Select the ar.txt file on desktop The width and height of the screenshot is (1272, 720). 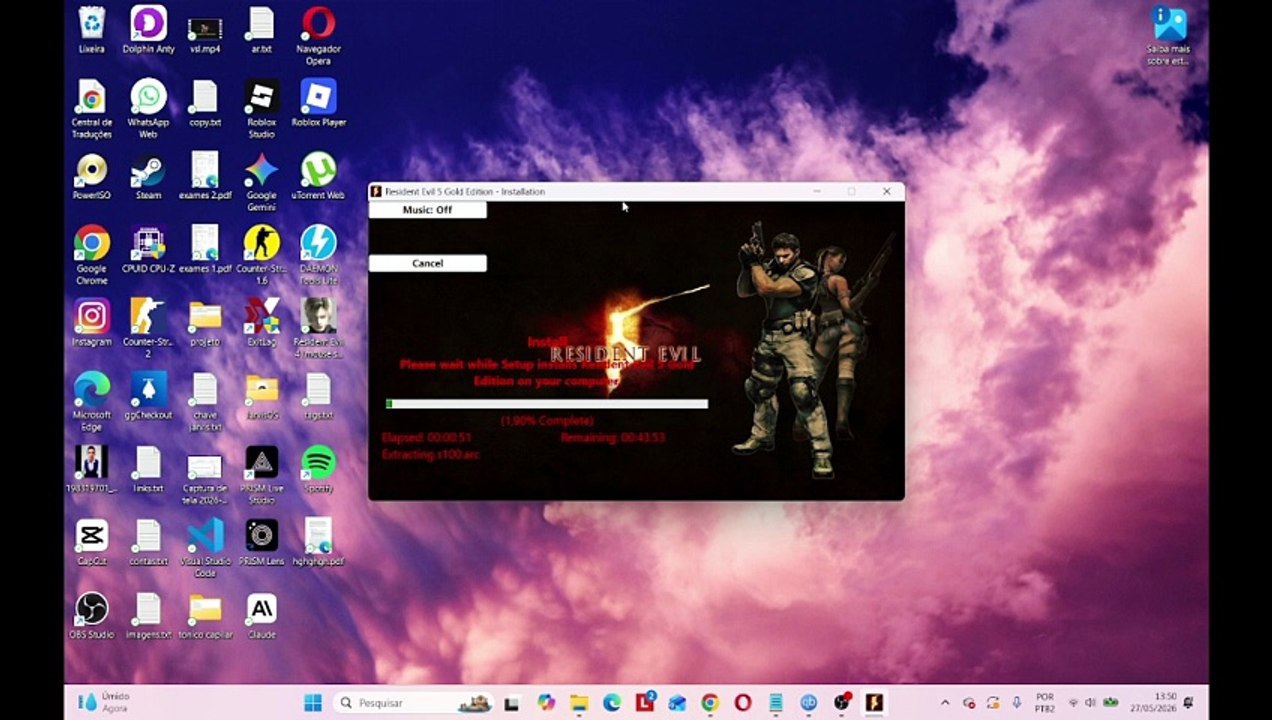(x=261, y=30)
